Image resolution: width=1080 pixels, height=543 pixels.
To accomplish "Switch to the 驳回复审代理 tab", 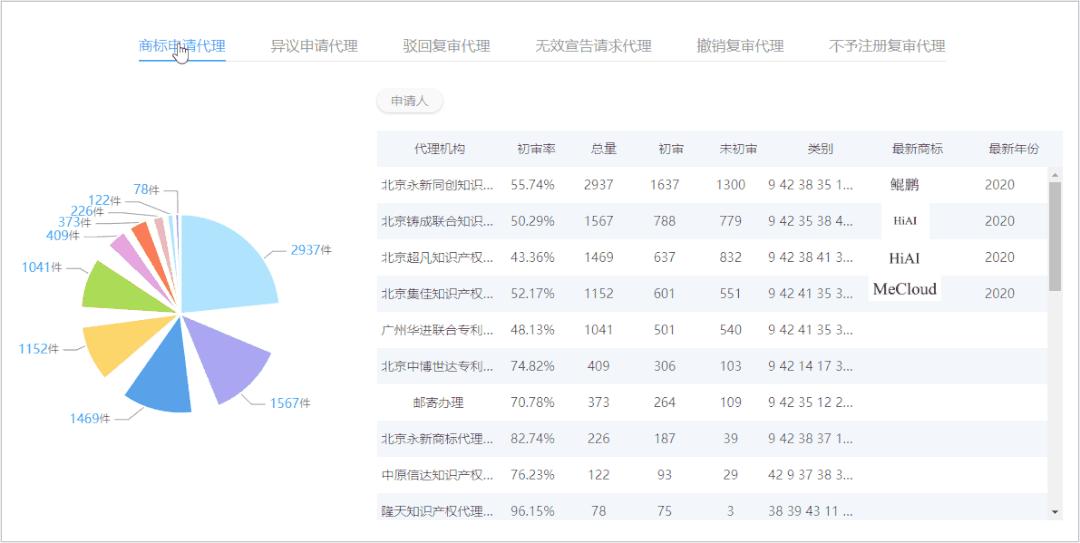I will [x=446, y=46].
